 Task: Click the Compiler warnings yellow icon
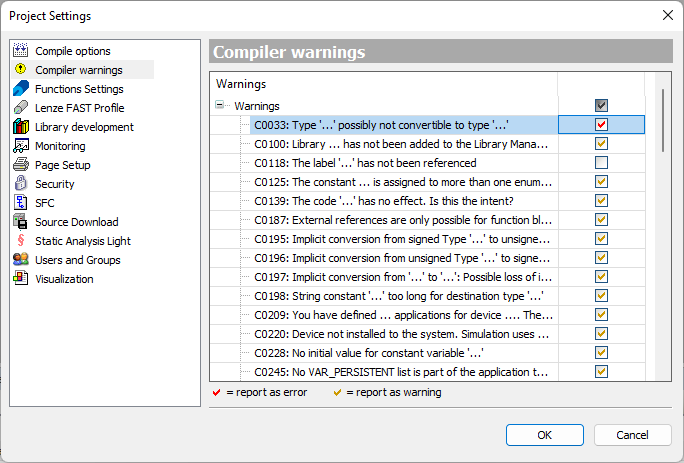pyautogui.click(x=21, y=69)
